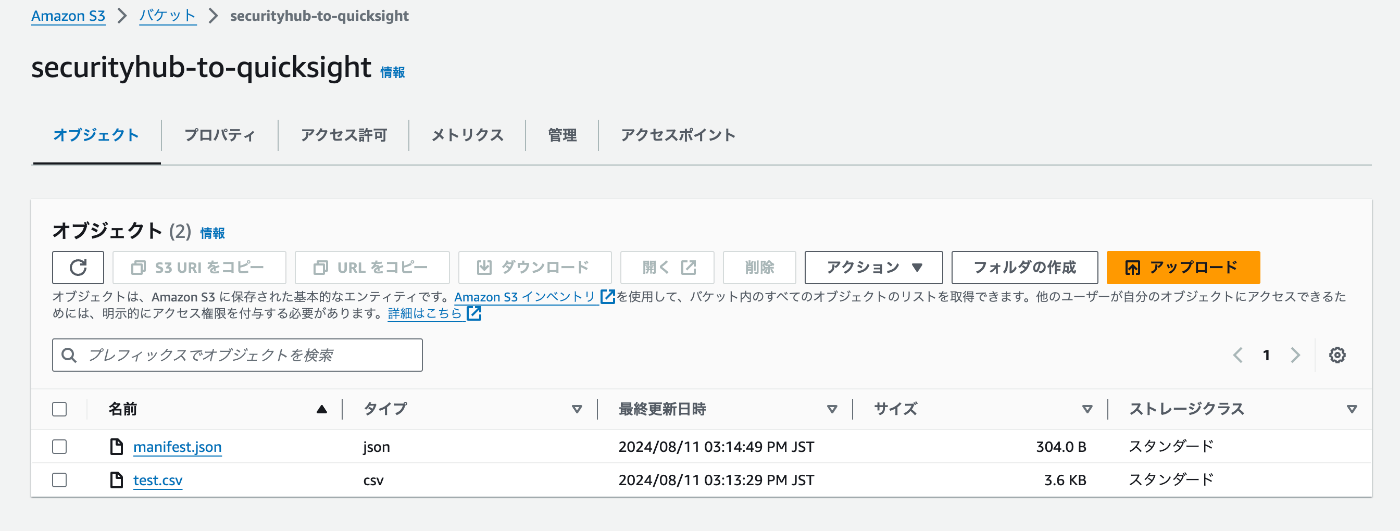Open Amazon S3 breadcrumb link
1400x531 pixels.
68,16
